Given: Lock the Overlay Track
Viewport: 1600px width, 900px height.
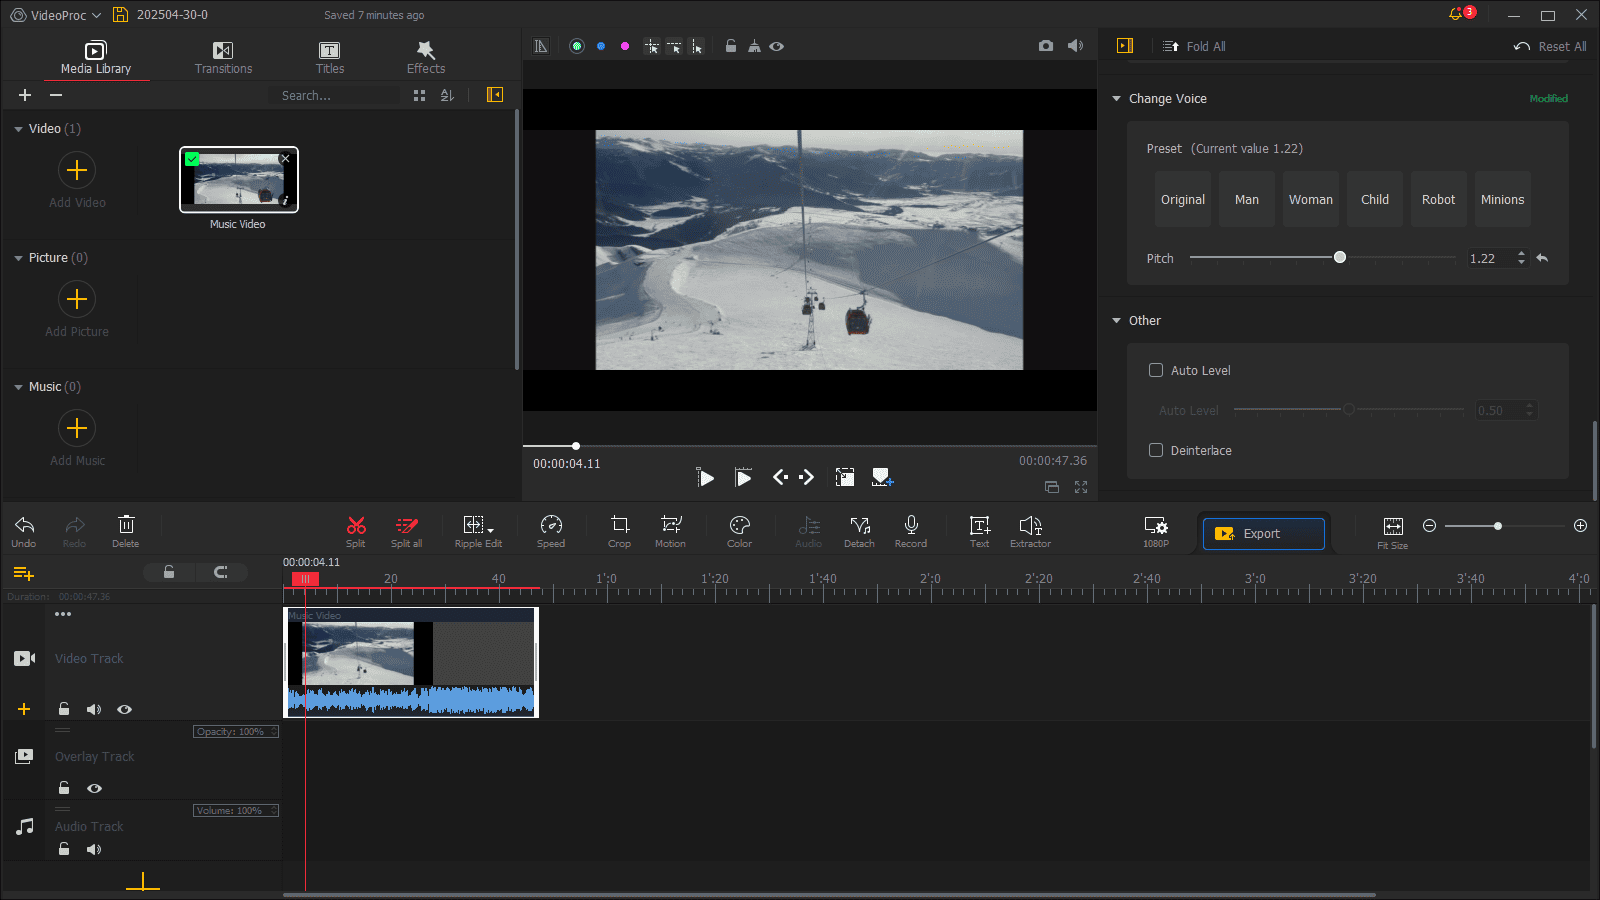Looking at the screenshot, I should click(64, 788).
